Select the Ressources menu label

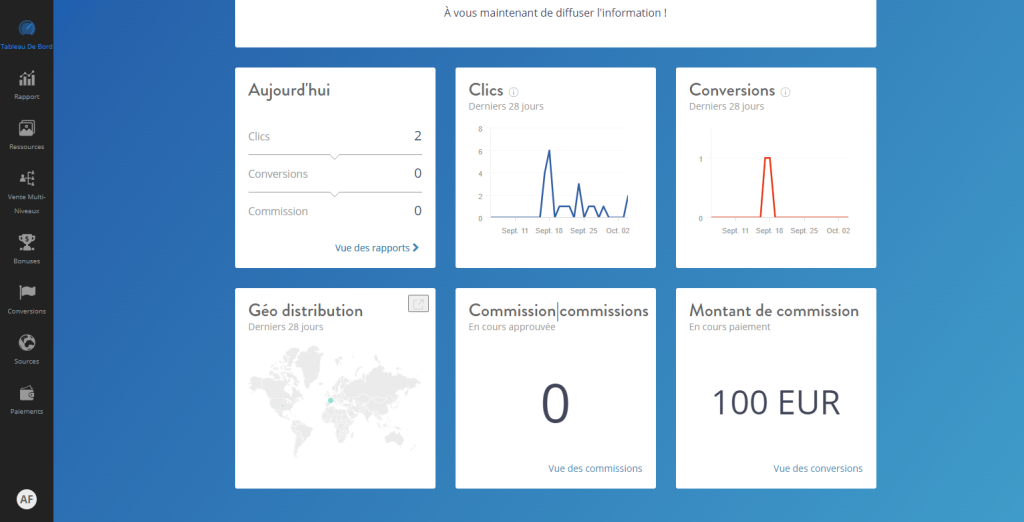point(27,147)
